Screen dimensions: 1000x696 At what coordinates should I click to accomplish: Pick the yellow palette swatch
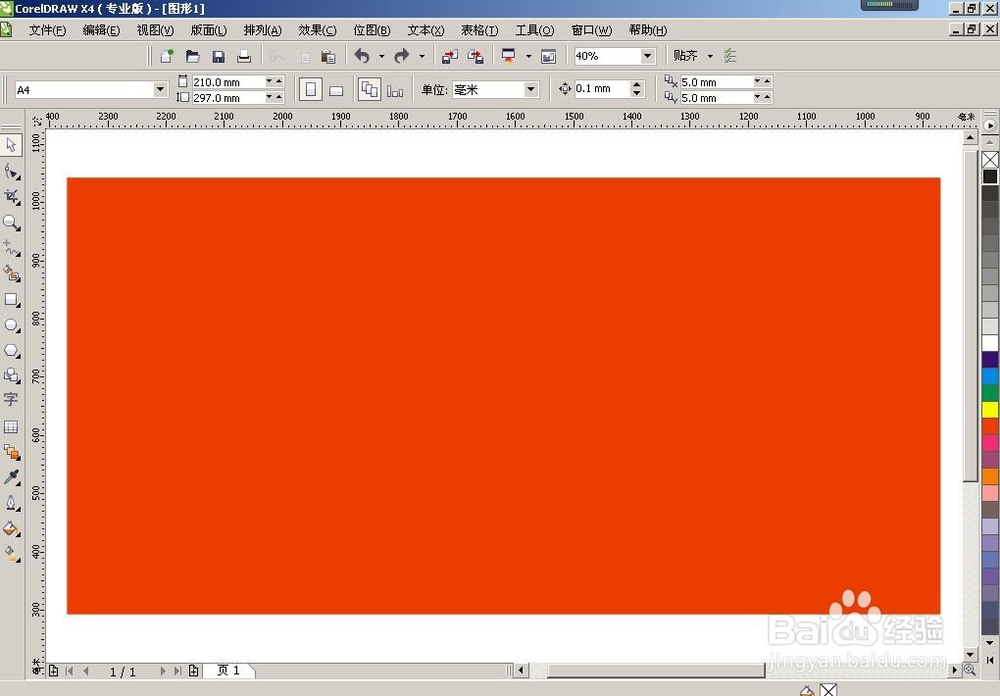point(990,410)
